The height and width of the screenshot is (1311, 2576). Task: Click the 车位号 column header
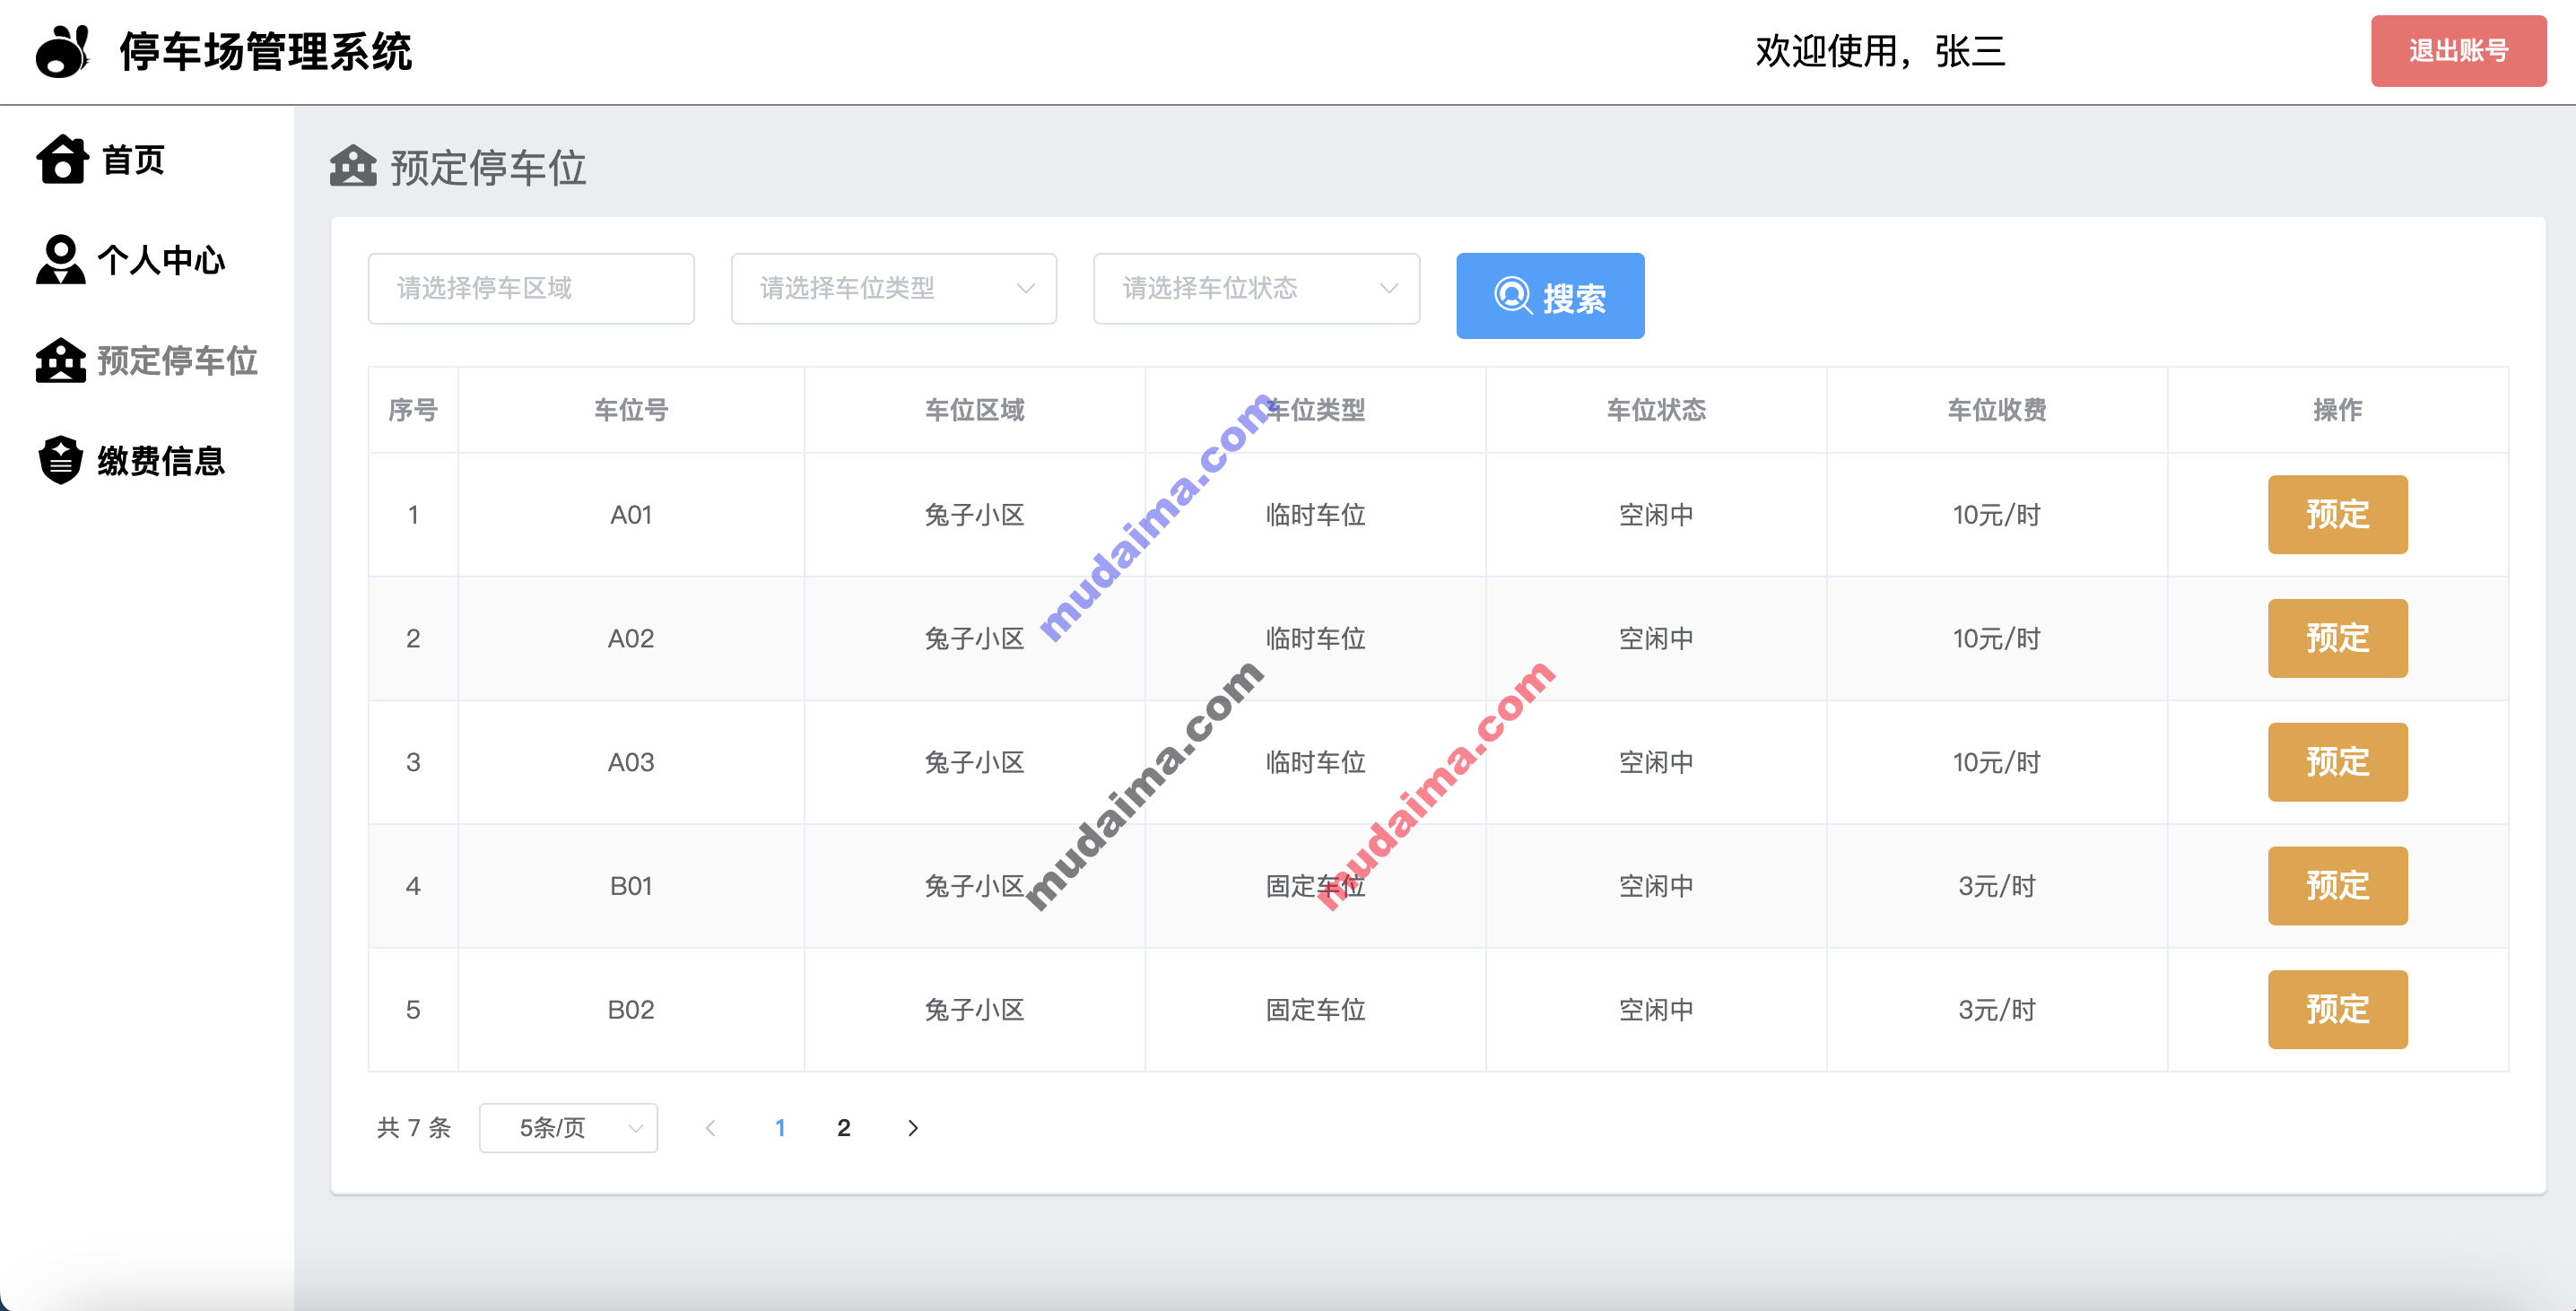(x=631, y=410)
